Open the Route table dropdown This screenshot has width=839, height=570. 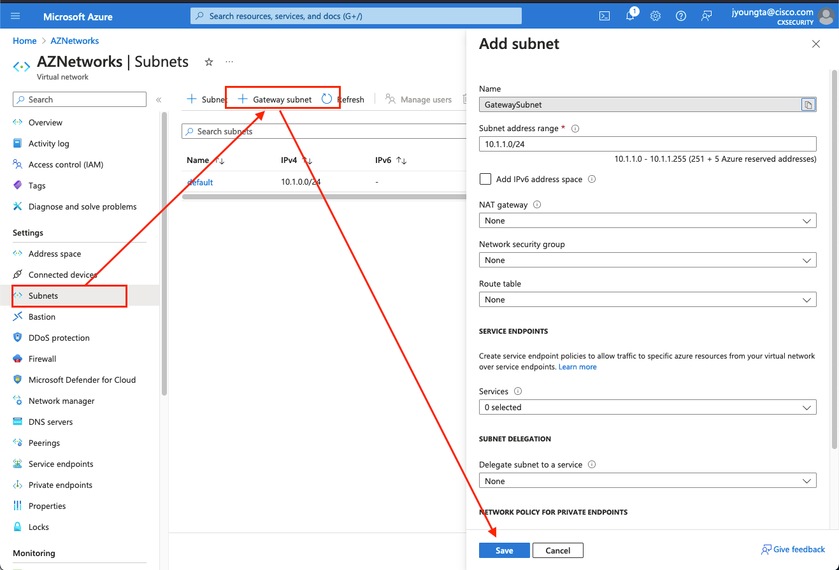tap(647, 299)
